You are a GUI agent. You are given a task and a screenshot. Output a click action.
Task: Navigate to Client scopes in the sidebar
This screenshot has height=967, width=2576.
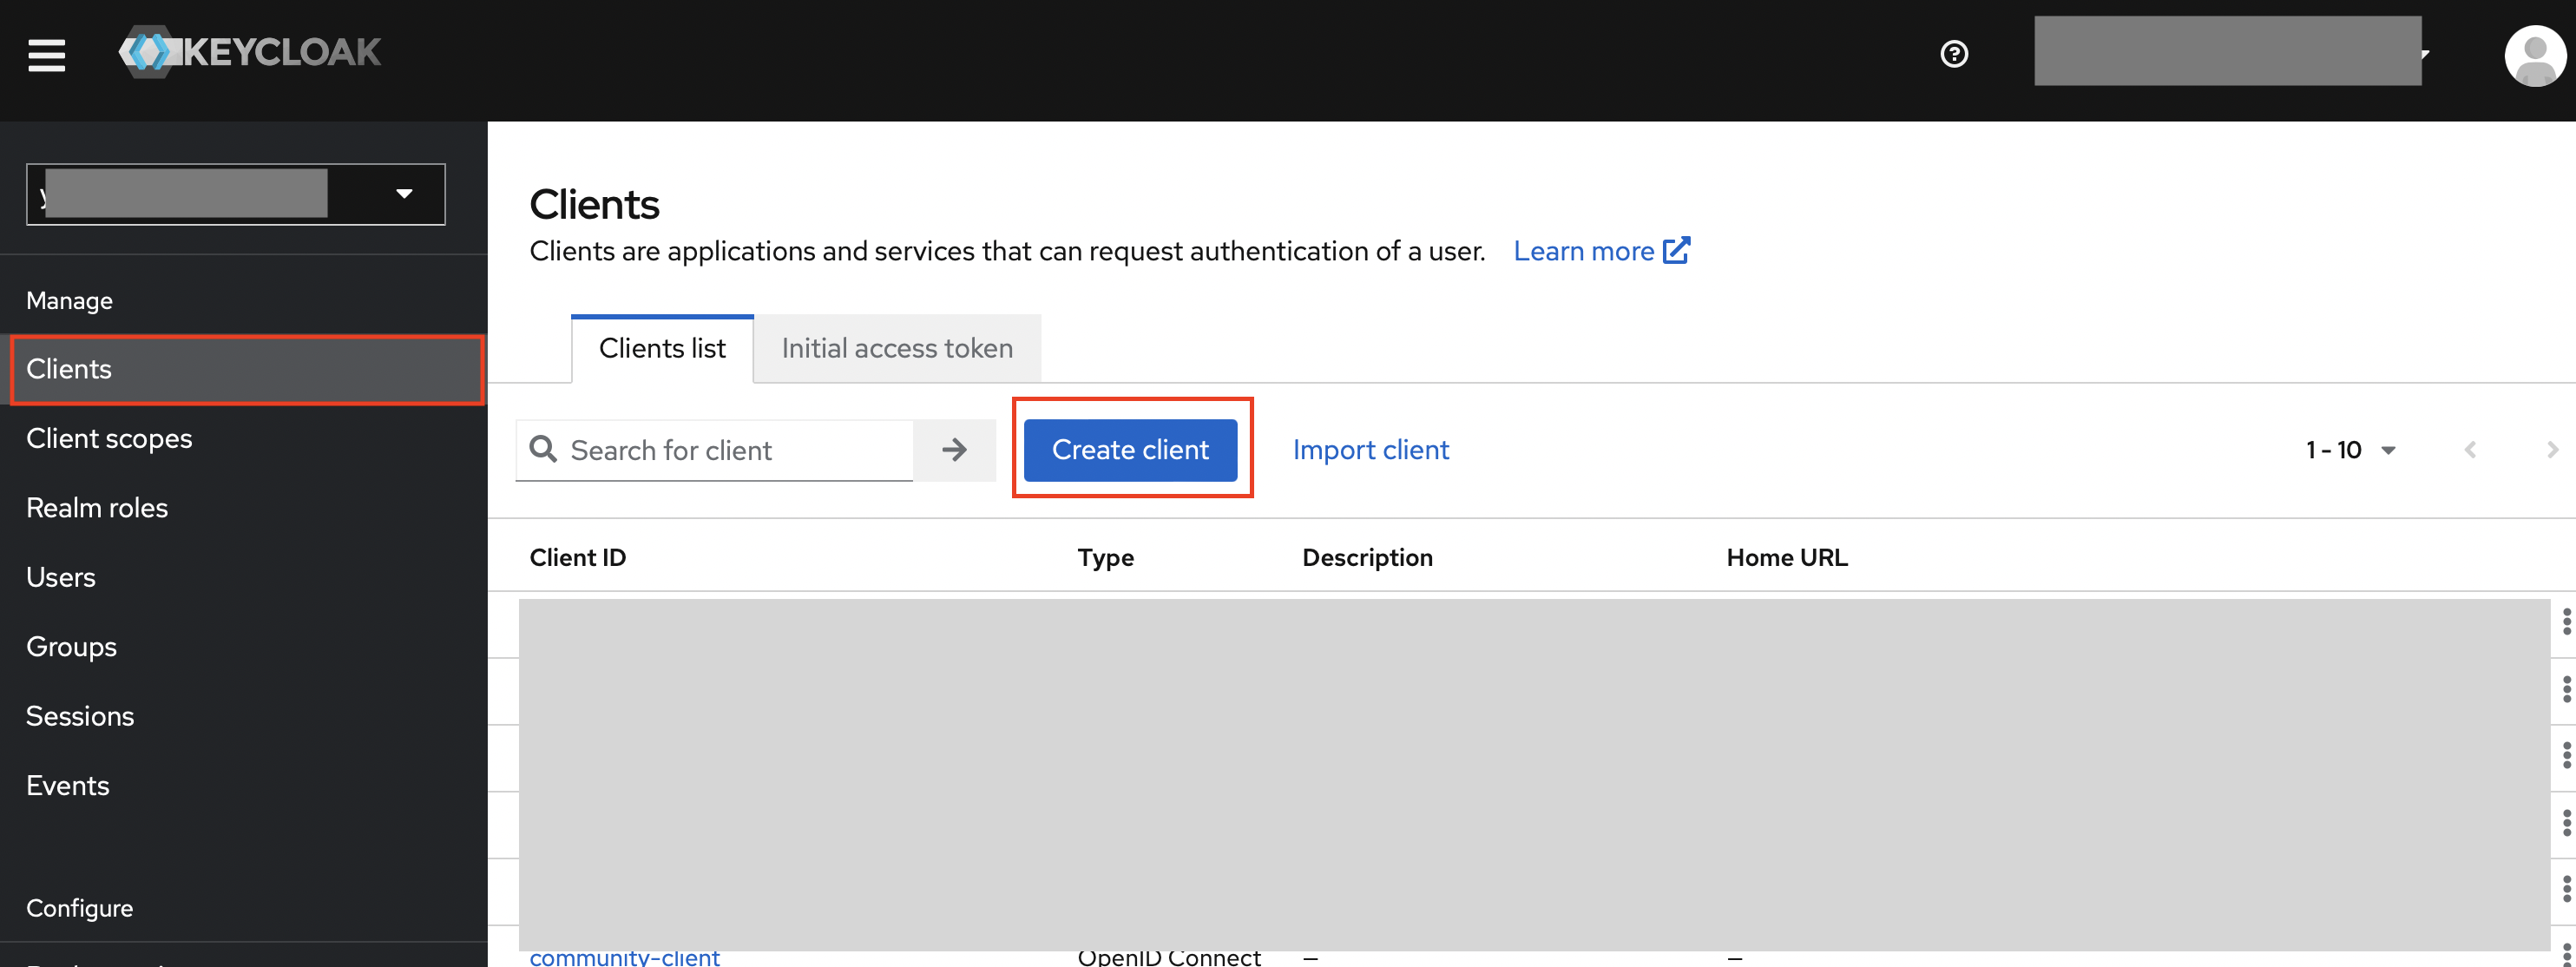click(x=110, y=438)
